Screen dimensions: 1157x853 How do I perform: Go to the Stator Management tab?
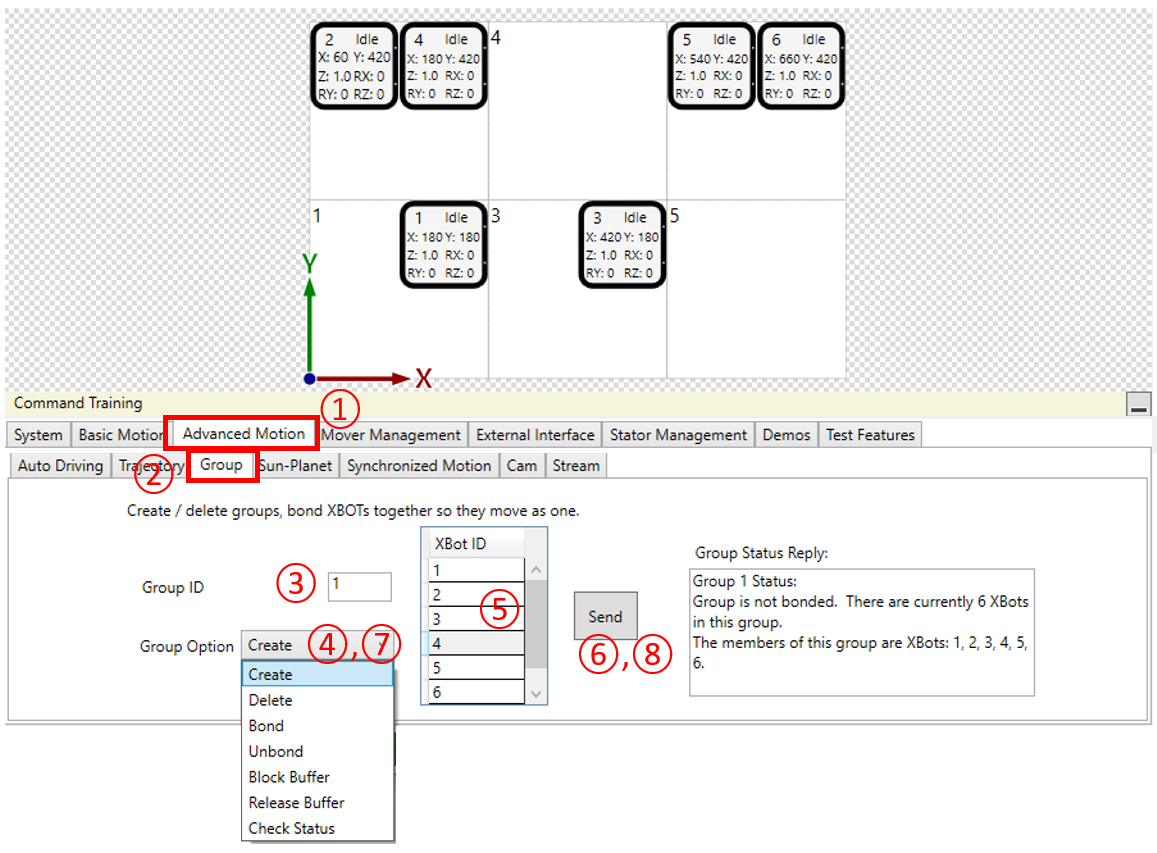(679, 435)
